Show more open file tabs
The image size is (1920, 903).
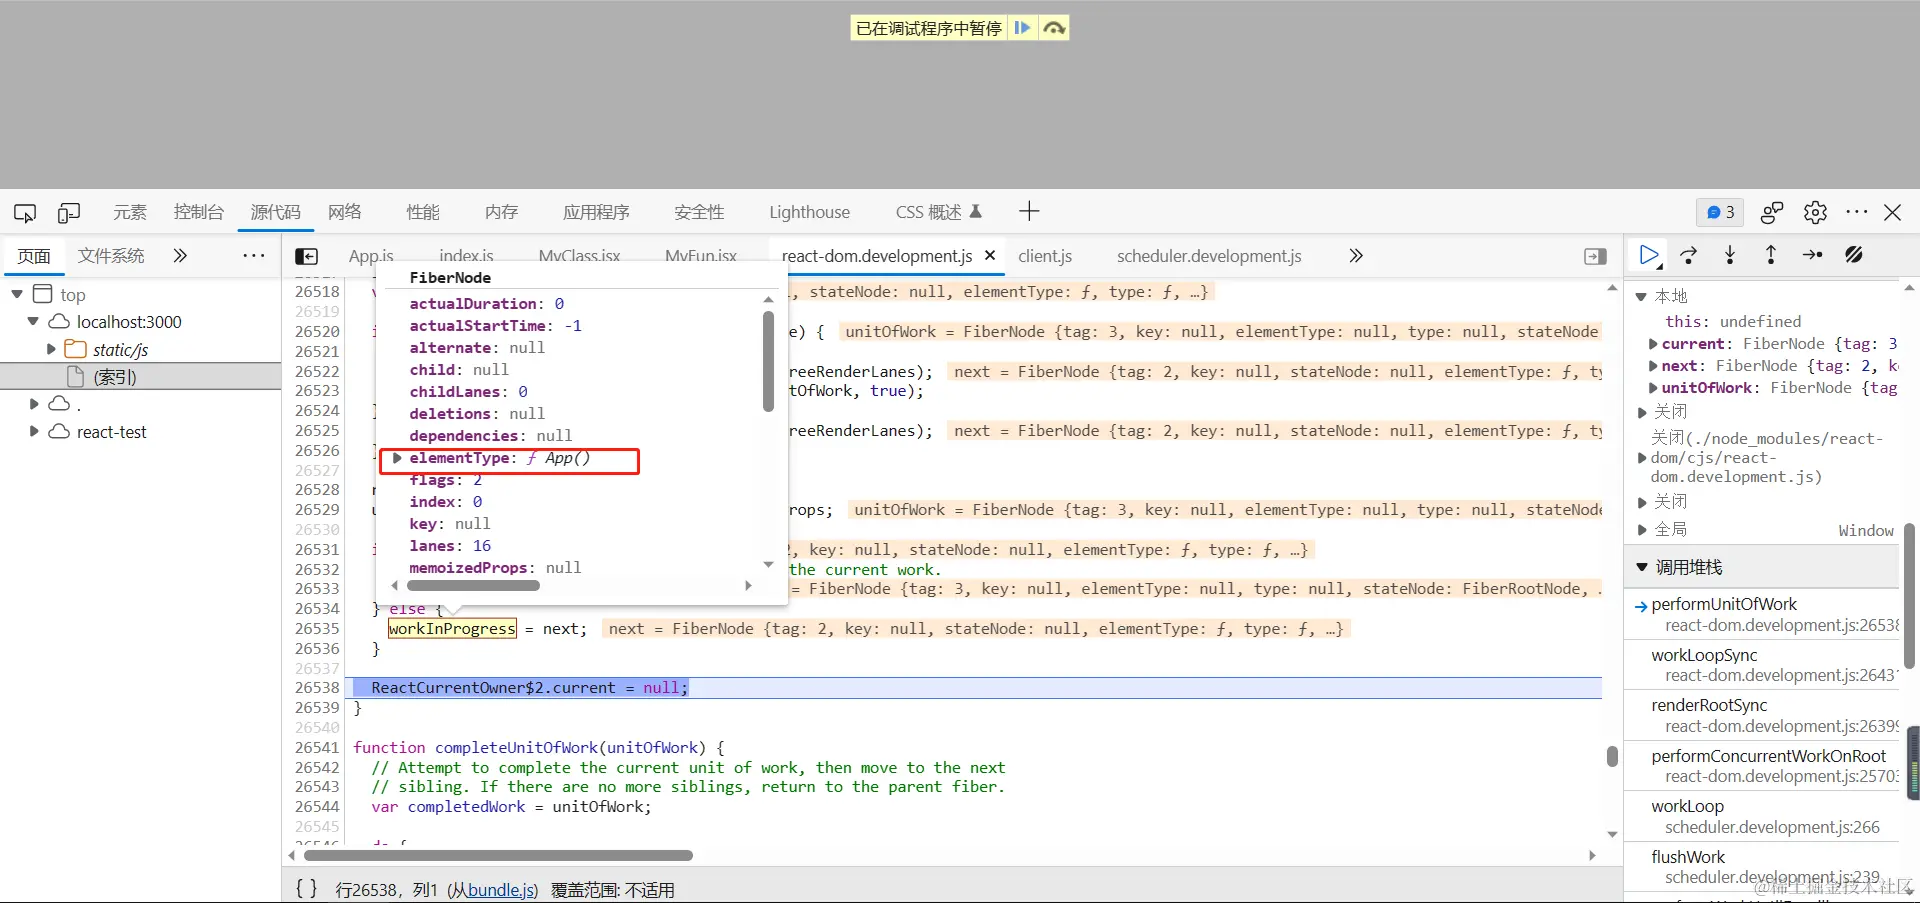pos(1356,256)
